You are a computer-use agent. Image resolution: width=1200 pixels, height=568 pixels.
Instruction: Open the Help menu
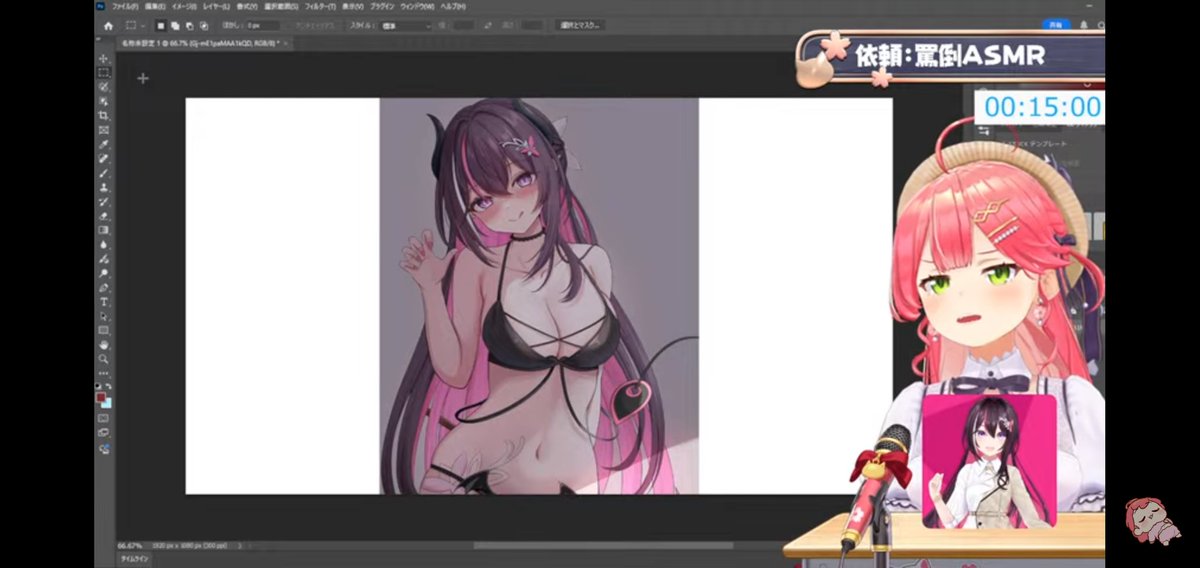[454, 6]
